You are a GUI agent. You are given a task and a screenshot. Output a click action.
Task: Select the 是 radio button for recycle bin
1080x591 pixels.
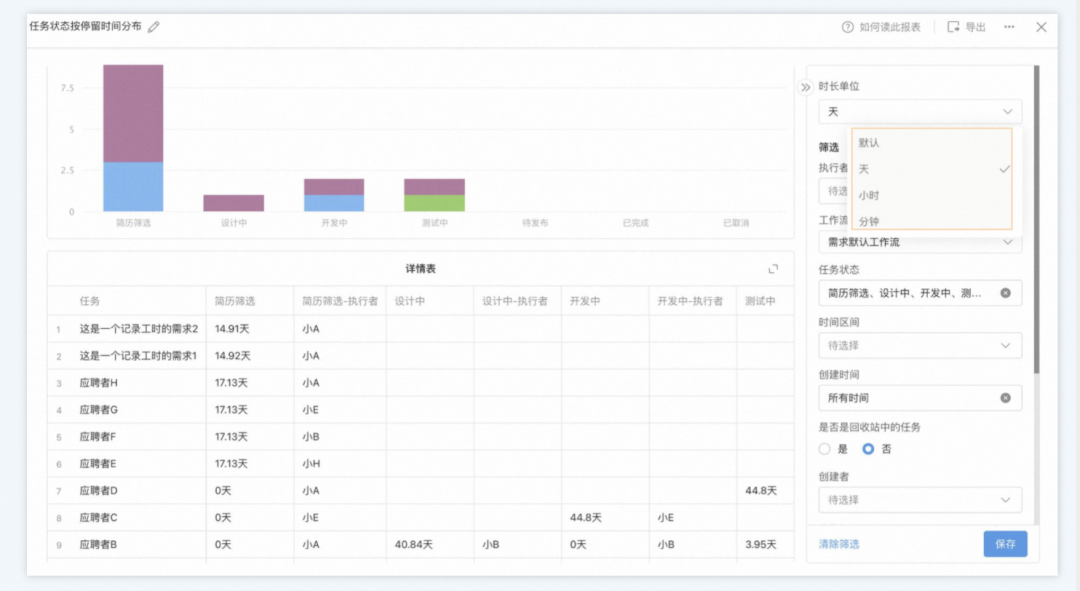pyautogui.click(x=825, y=449)
